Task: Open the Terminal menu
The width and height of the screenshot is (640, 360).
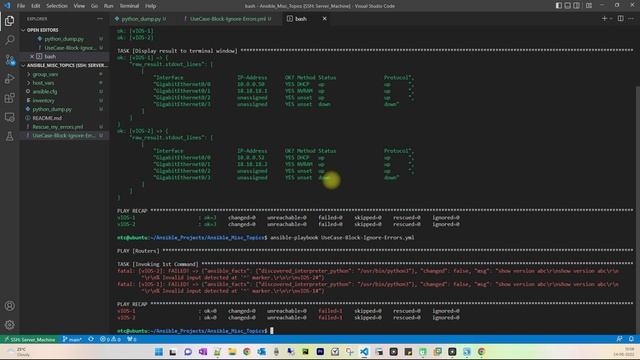Action: 129,6
